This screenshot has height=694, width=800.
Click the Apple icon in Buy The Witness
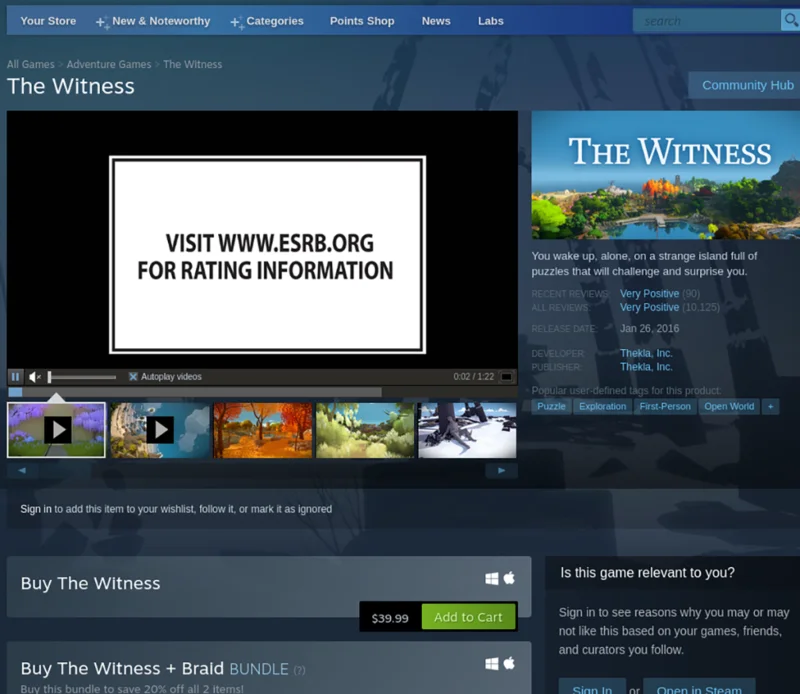(x=509, y=578)
